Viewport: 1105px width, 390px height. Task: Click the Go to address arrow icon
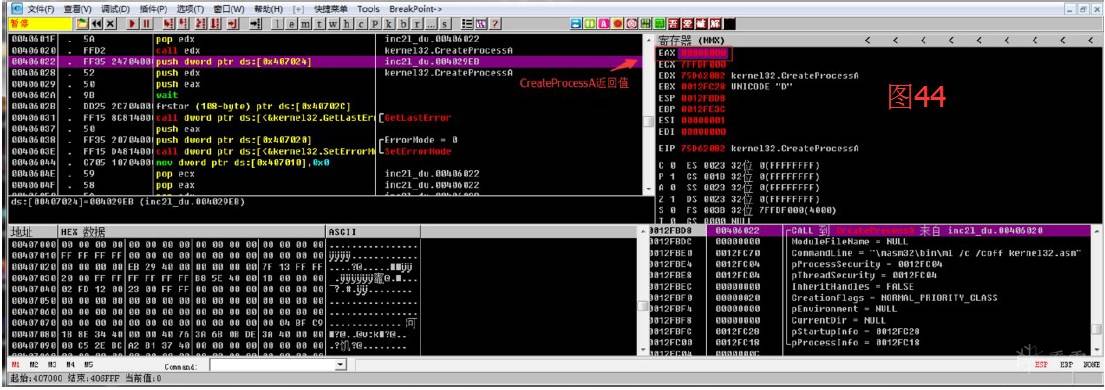coord(255,23)
